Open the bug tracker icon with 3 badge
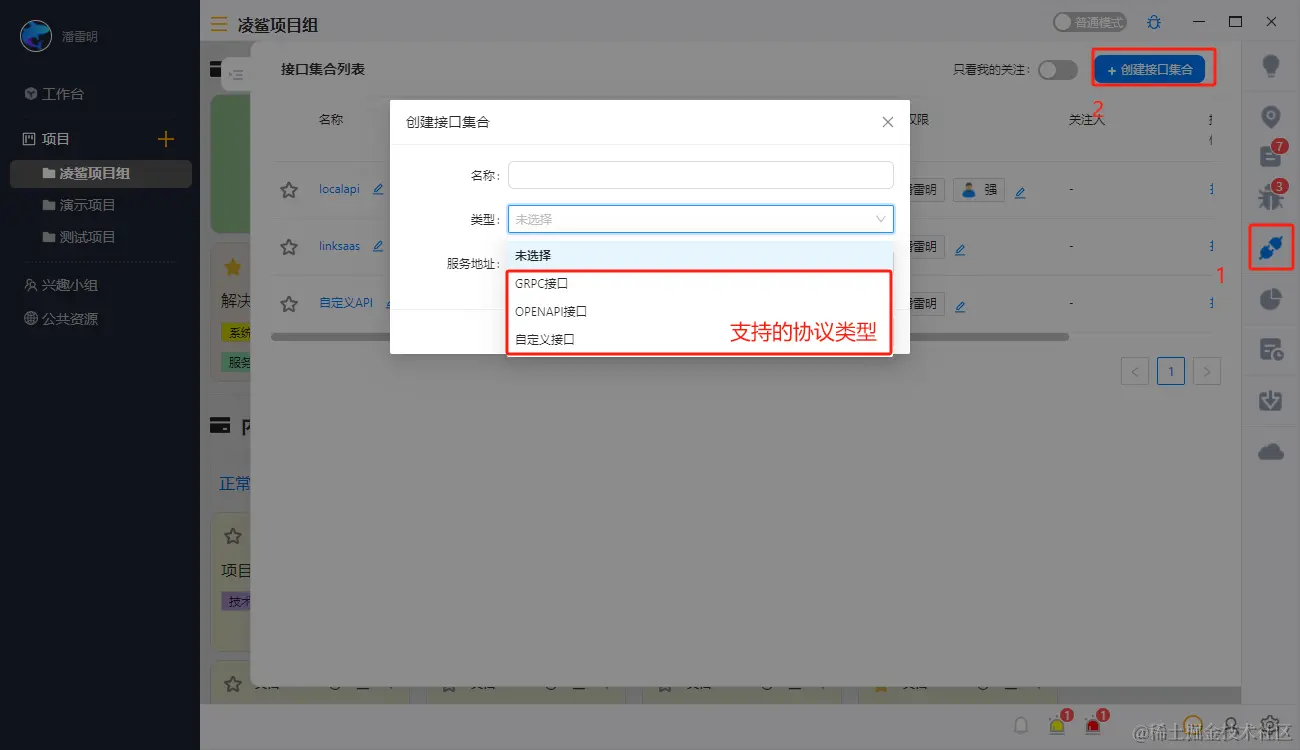The image size is (1300, 750). click(1271, 196)
